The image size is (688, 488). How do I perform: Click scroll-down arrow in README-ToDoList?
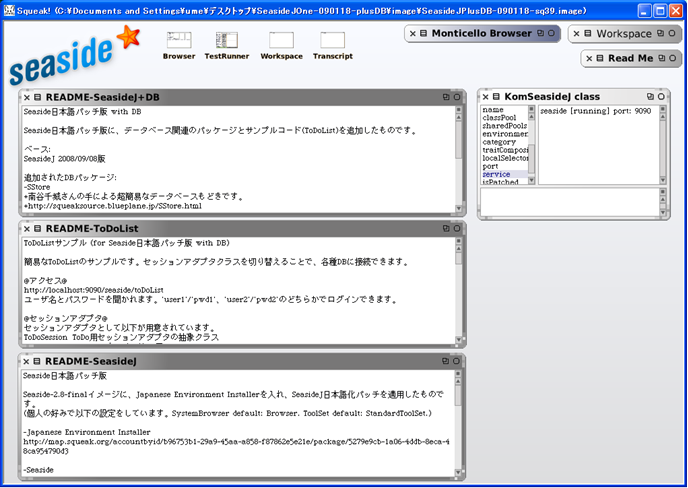[459, 340]
